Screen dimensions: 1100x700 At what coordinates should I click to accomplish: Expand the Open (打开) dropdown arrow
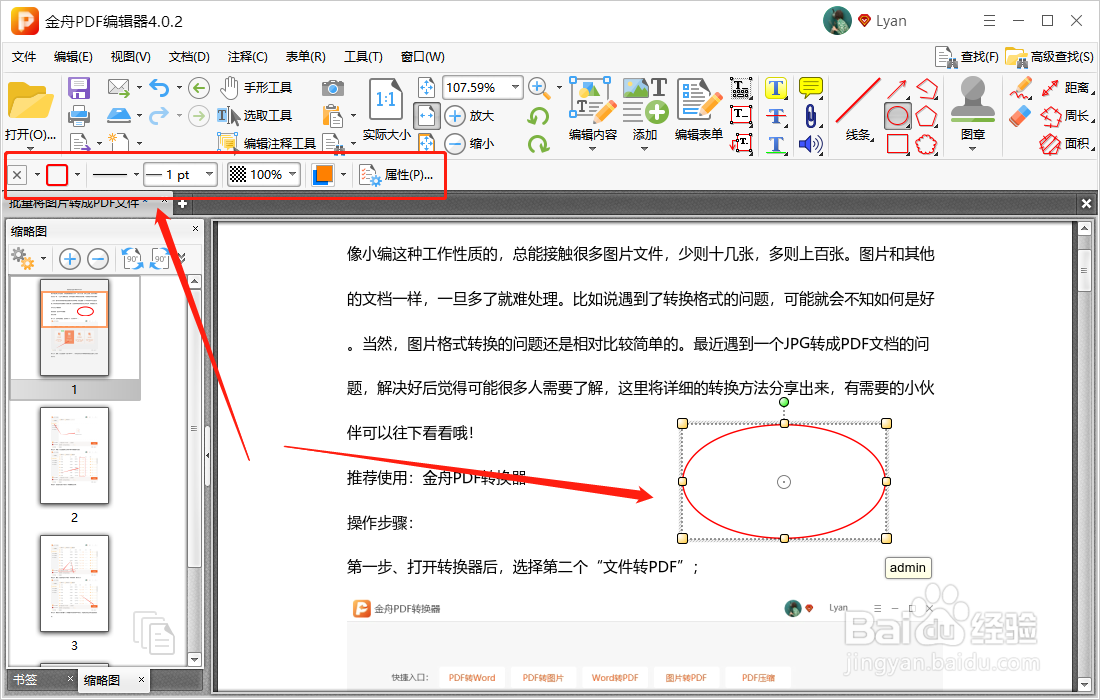[x=30, y=148]
